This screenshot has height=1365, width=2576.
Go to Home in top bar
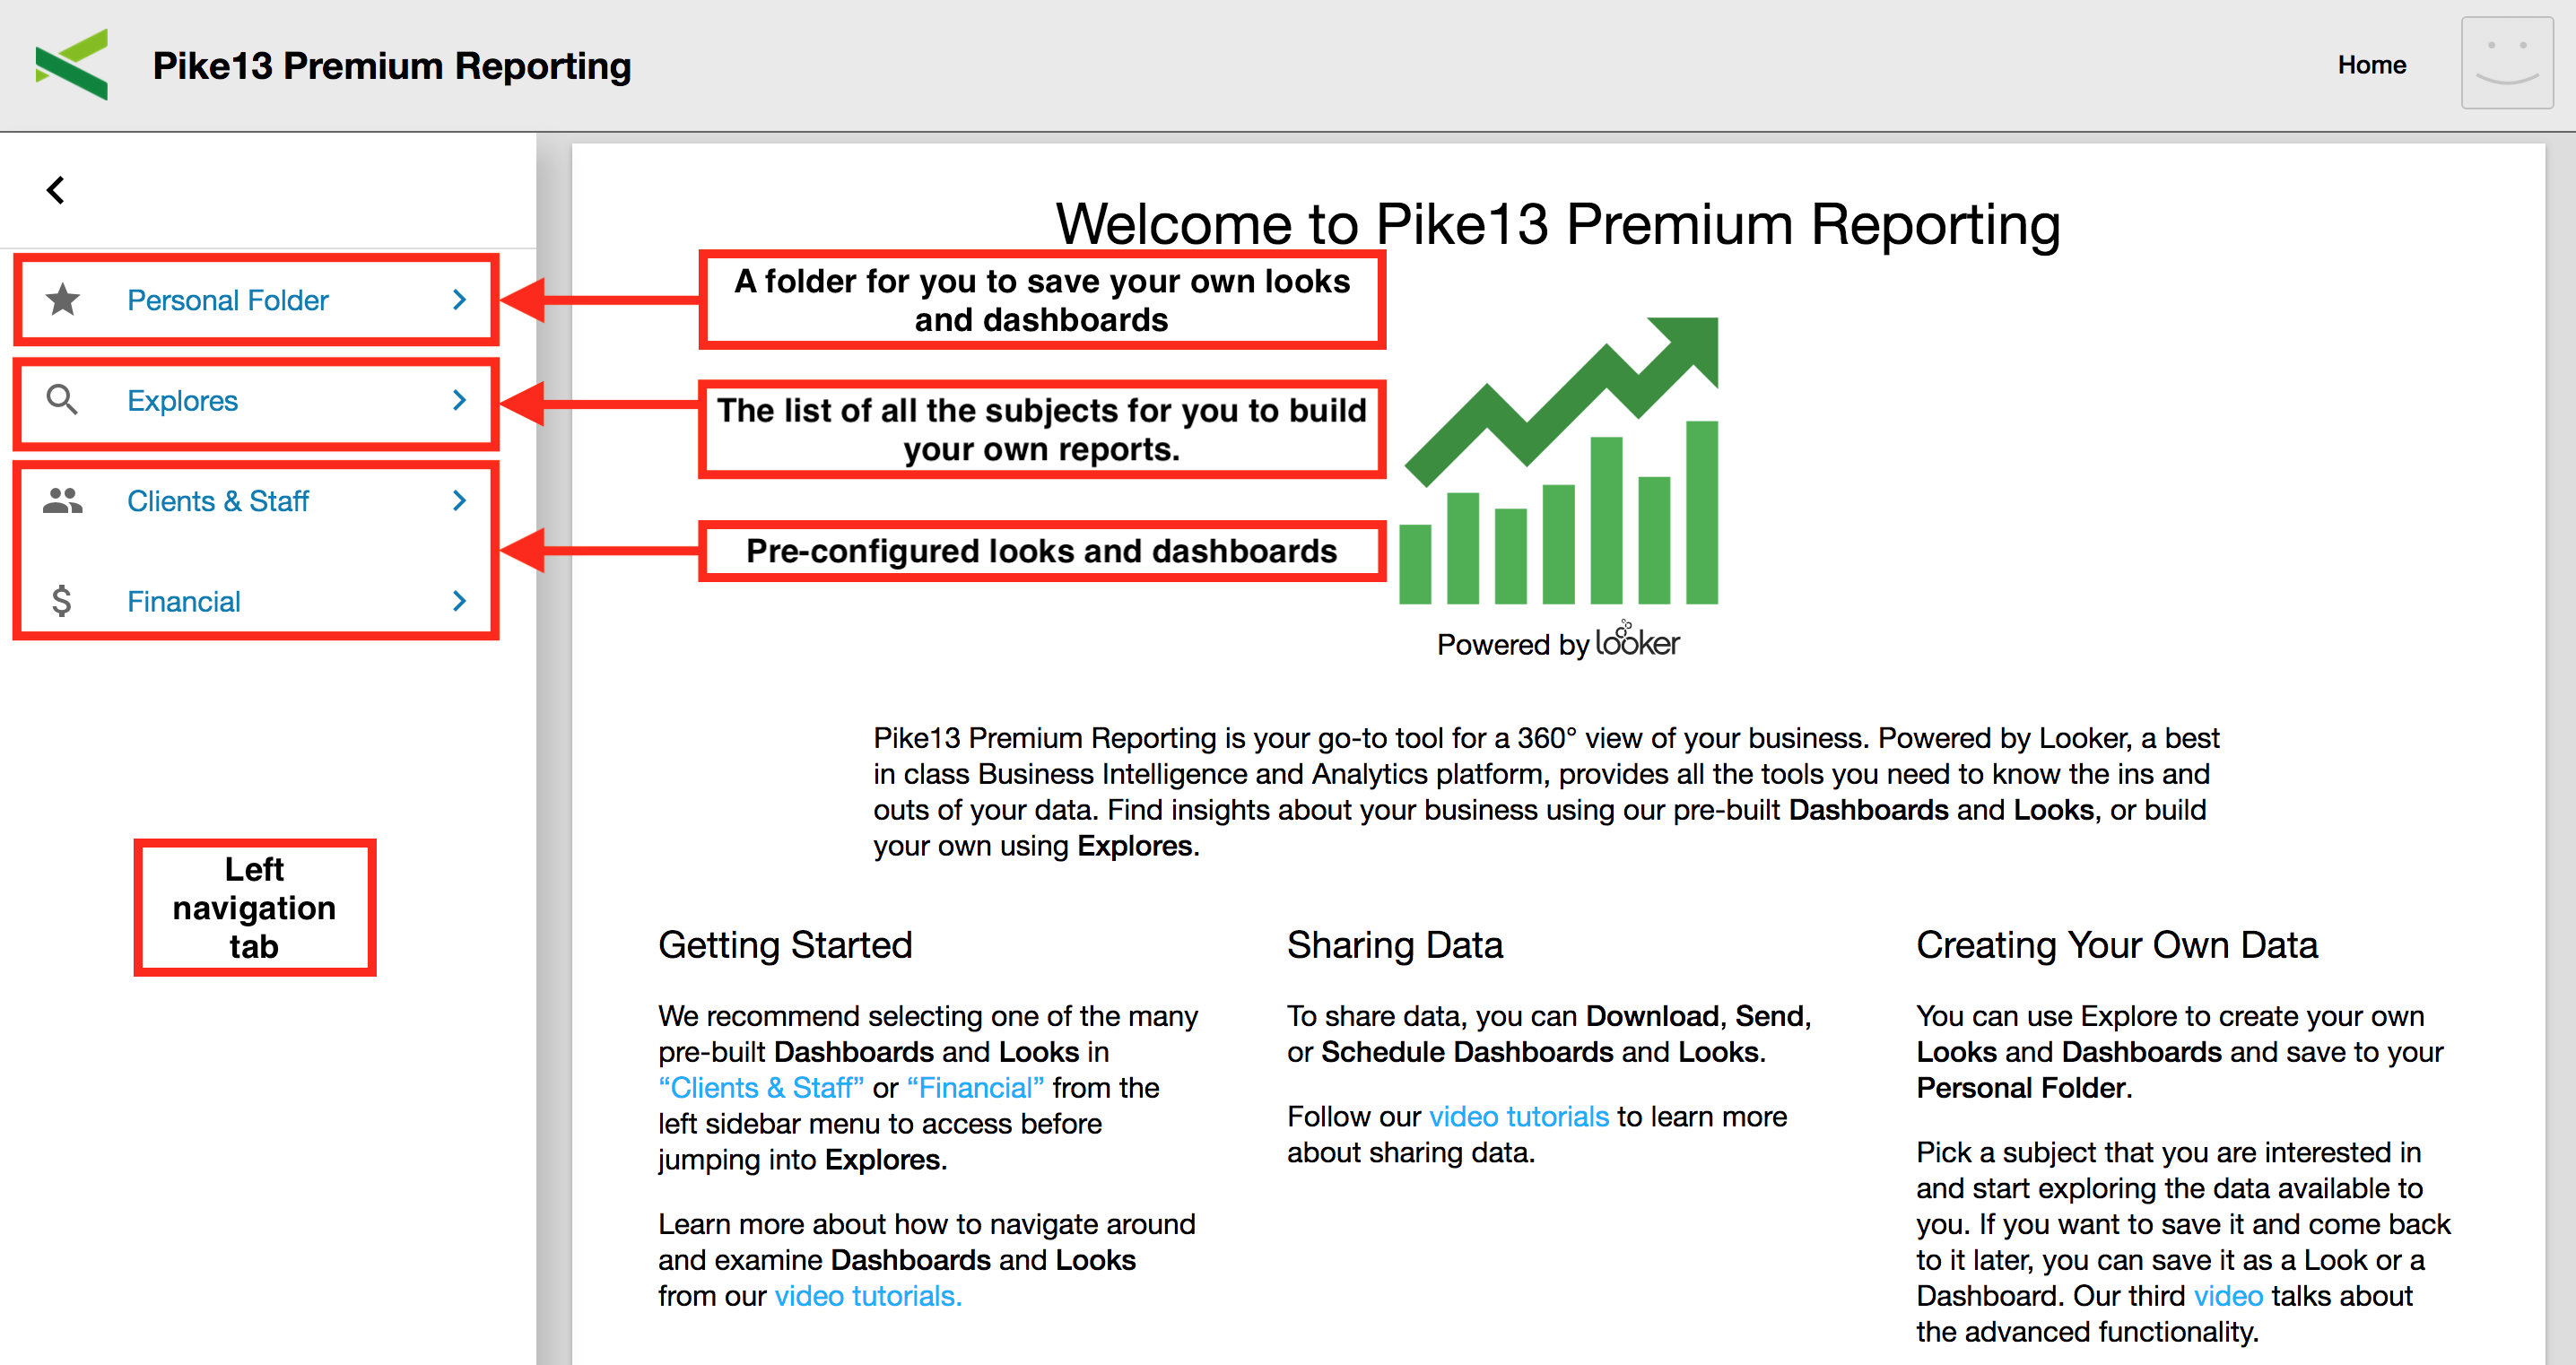coord(2371,65)
